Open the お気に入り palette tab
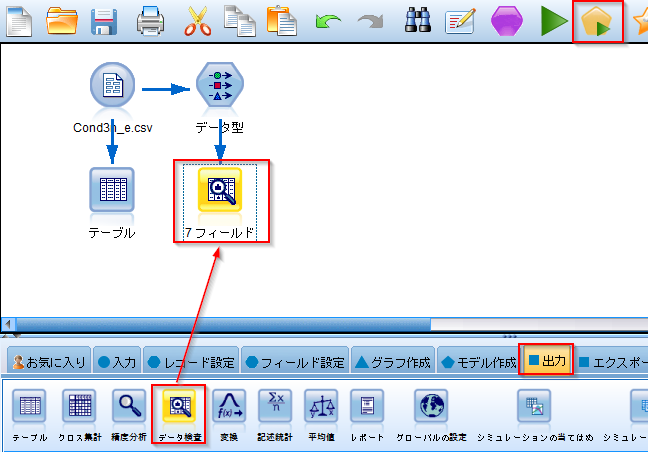Viewport: 648px width, 452px height. click(x=49, y=362)
